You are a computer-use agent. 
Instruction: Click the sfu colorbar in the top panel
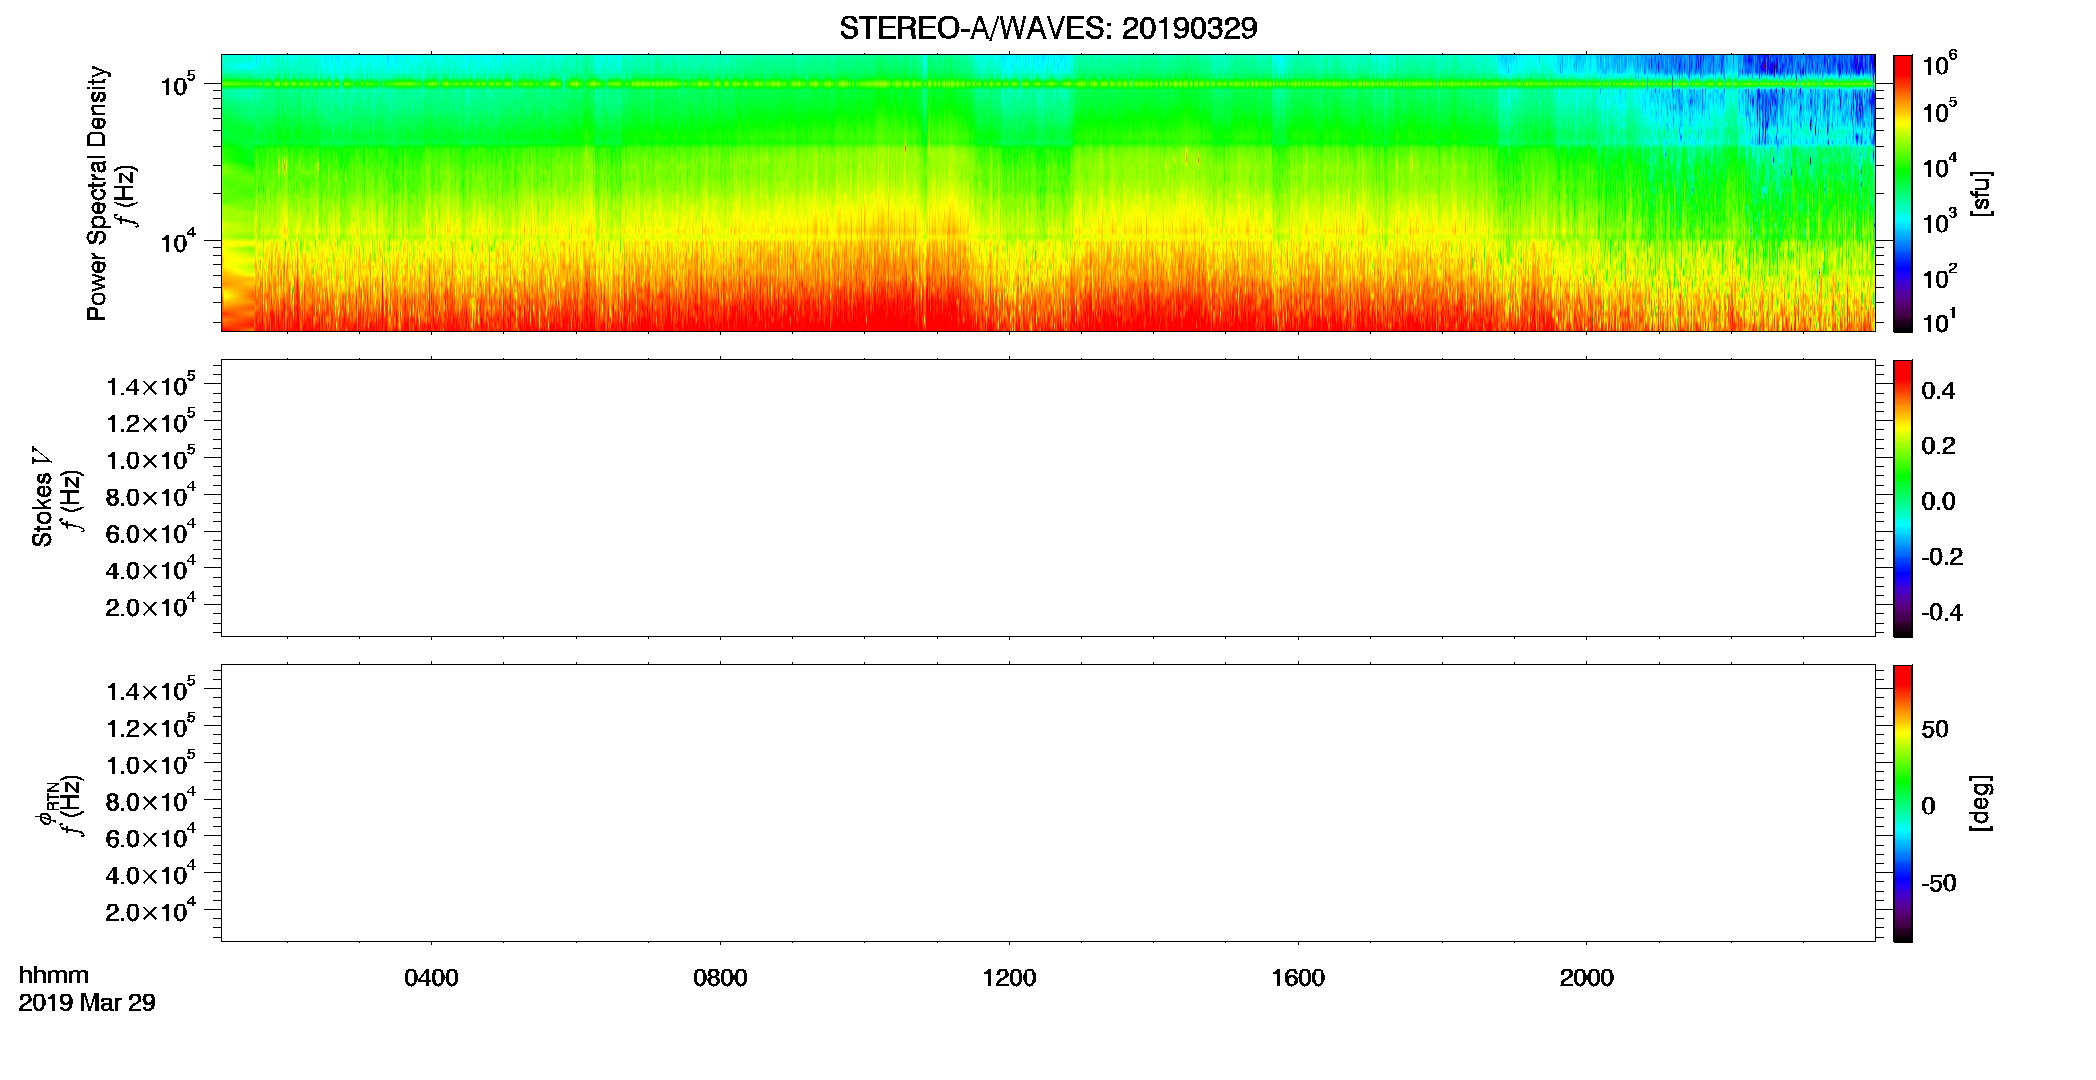[1903, 193]
